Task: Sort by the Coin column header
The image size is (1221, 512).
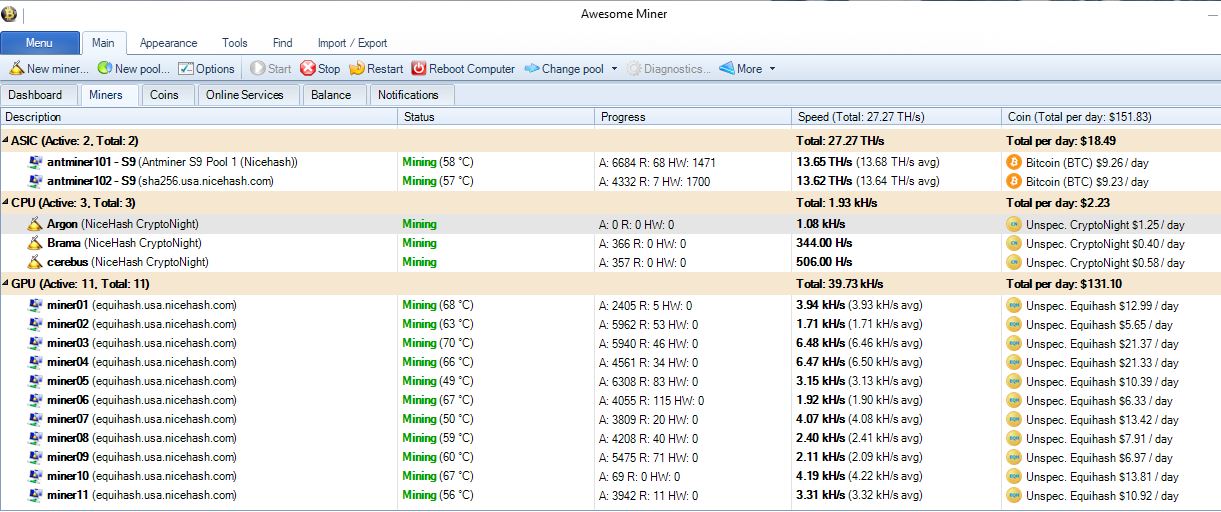Action: pos(1111,117)
